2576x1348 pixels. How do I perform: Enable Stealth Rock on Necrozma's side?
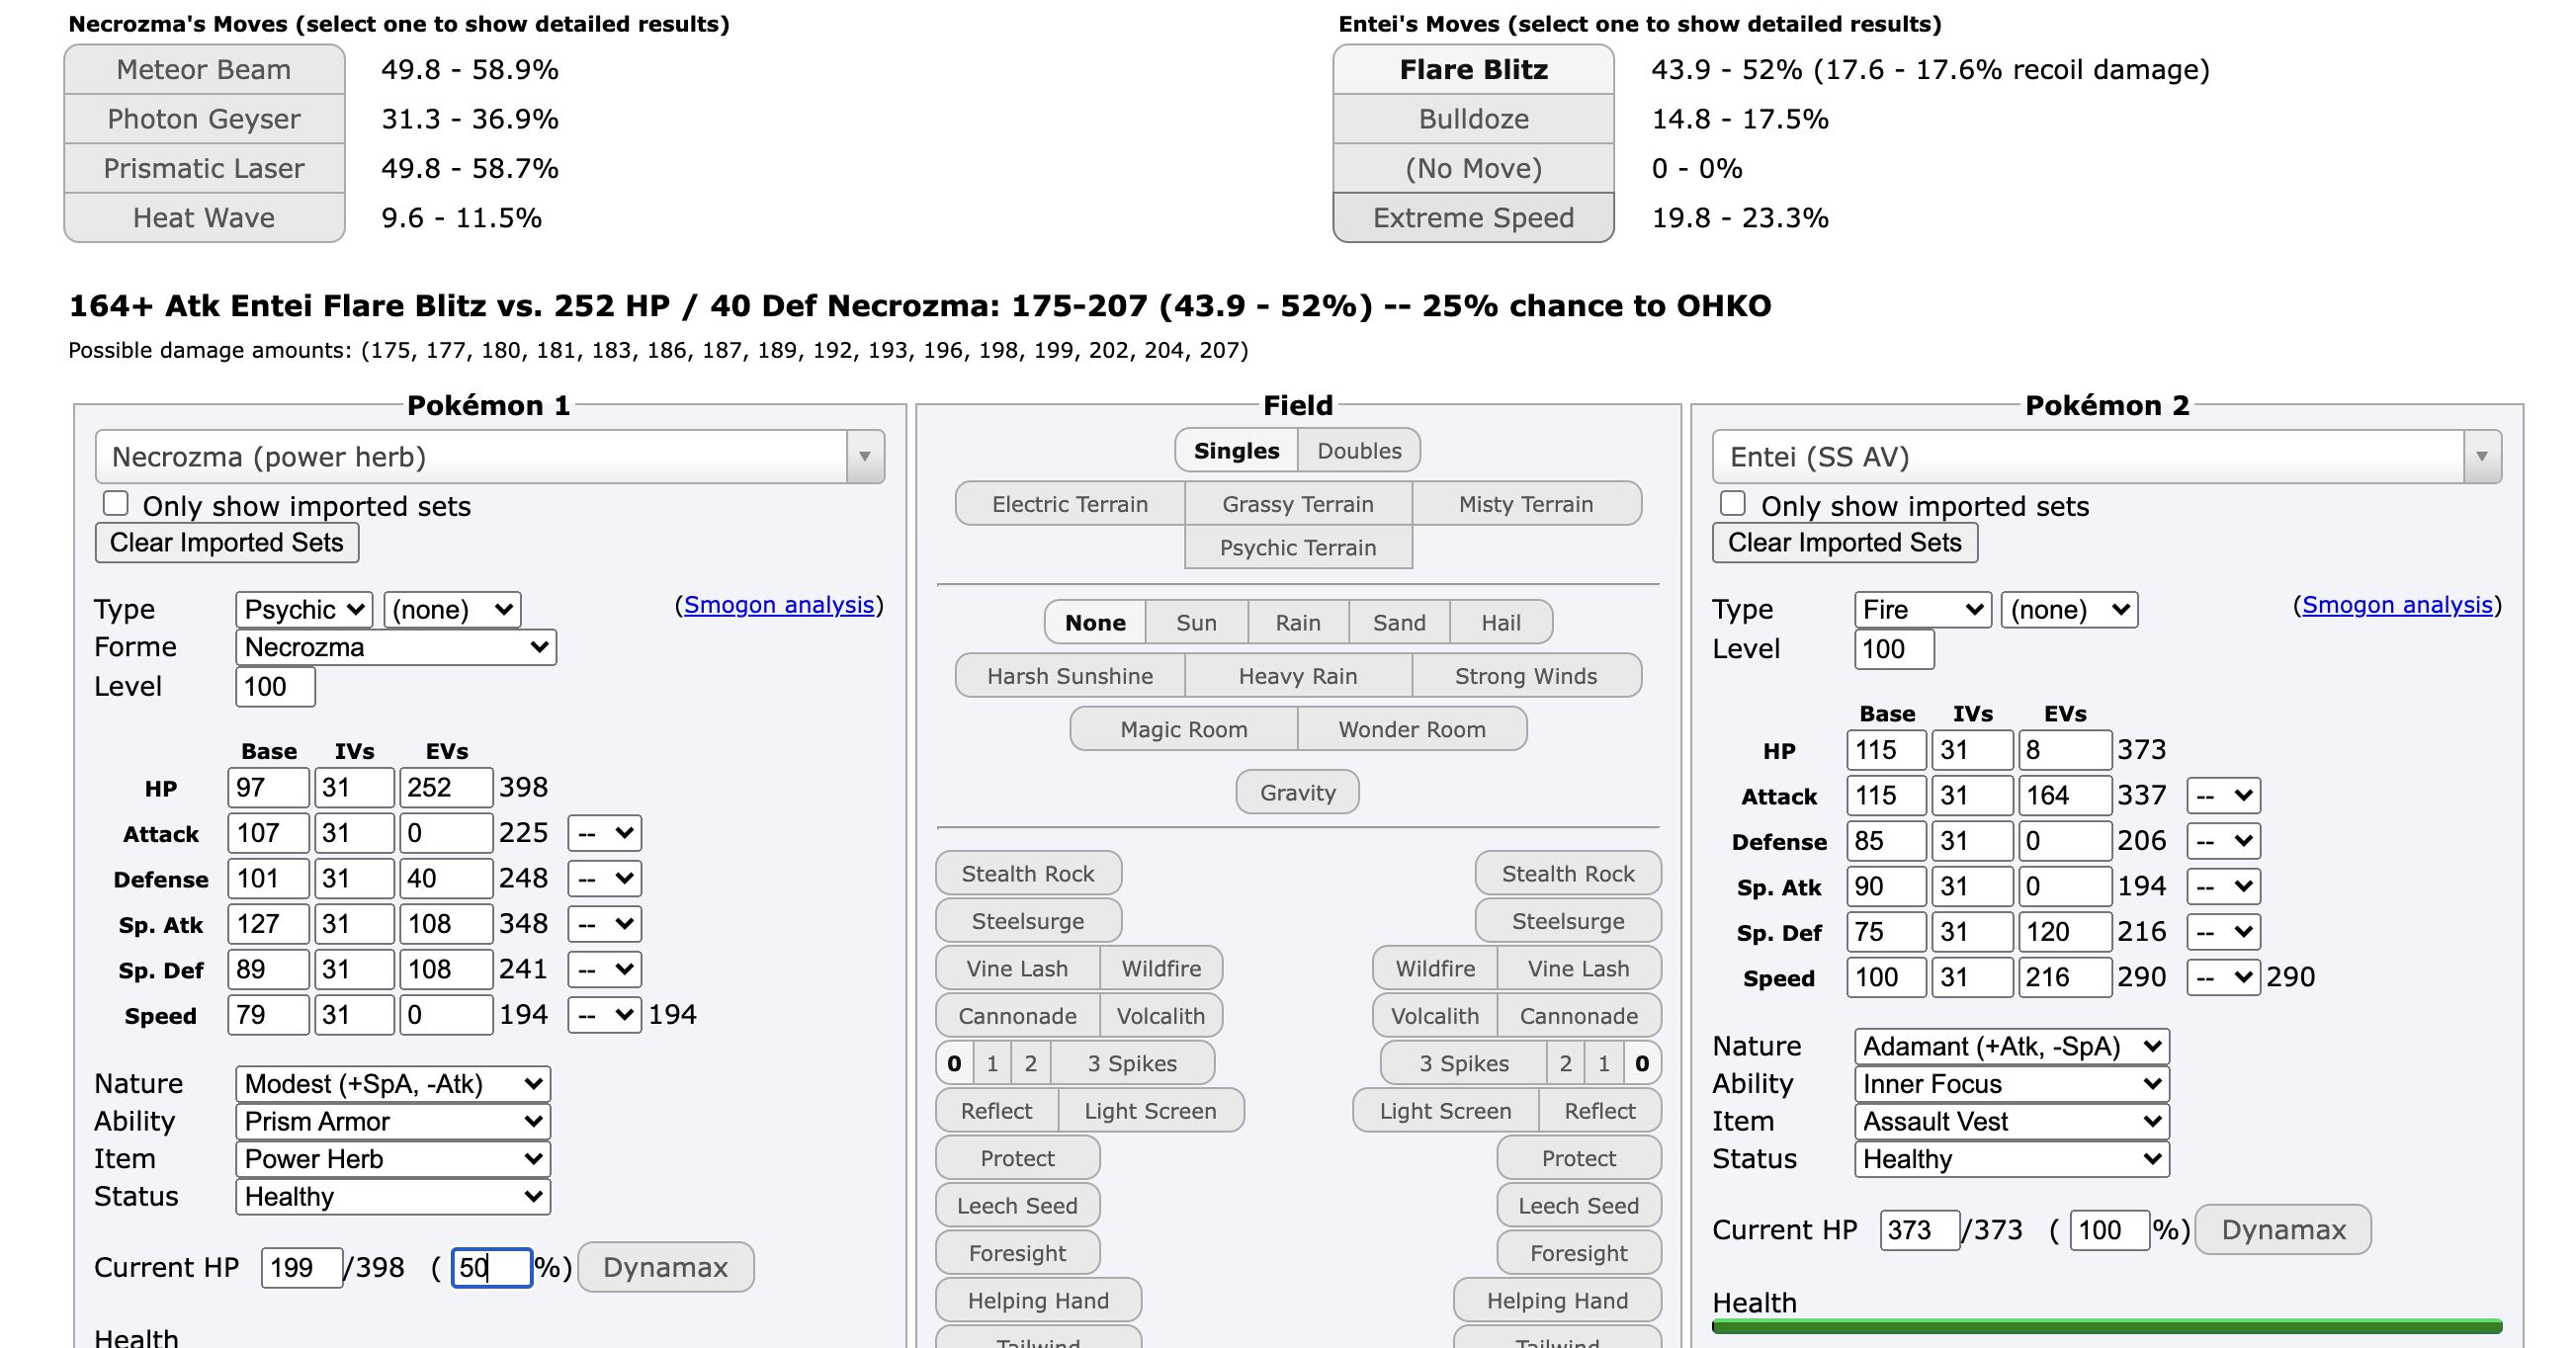[1028, 874]
